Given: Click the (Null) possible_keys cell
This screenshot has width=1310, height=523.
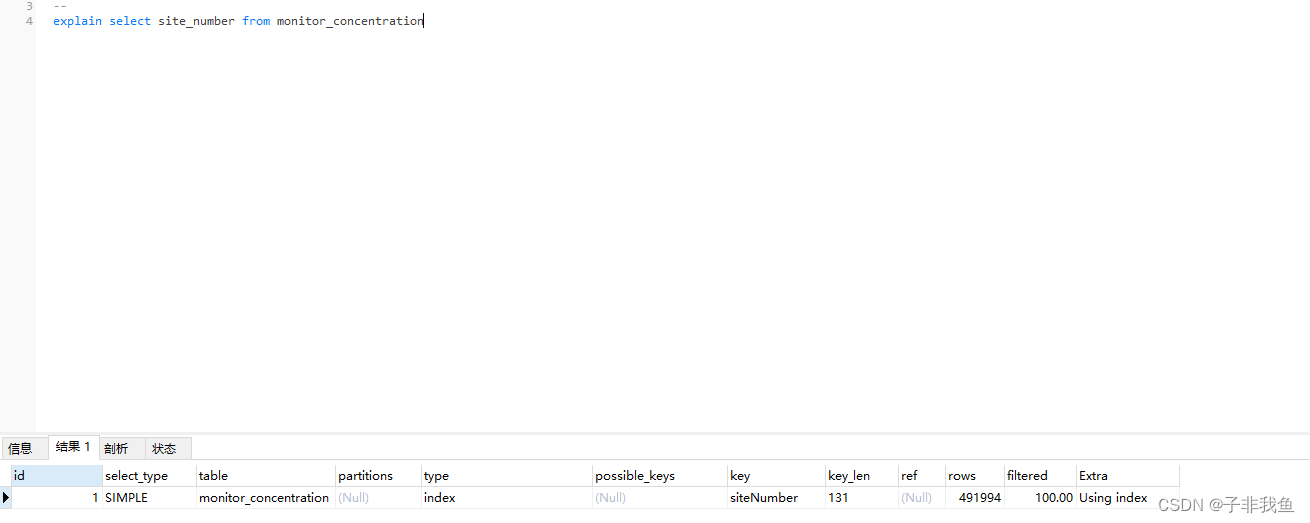Looking at the screenshot, I should point(660,498).
